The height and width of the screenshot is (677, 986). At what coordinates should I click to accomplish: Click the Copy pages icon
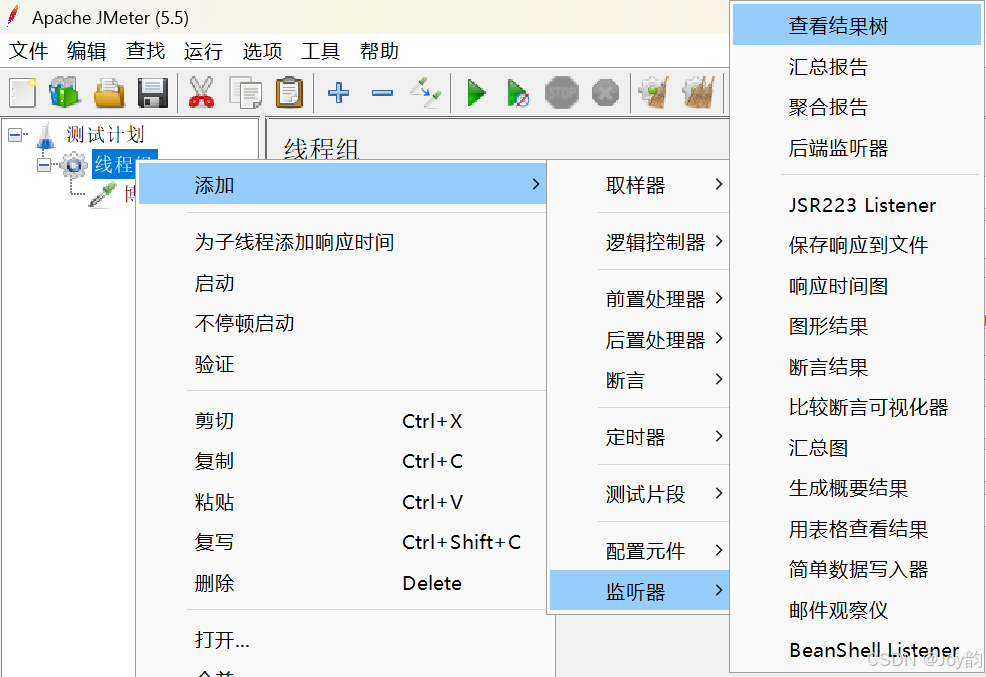[x=245, y=93]
